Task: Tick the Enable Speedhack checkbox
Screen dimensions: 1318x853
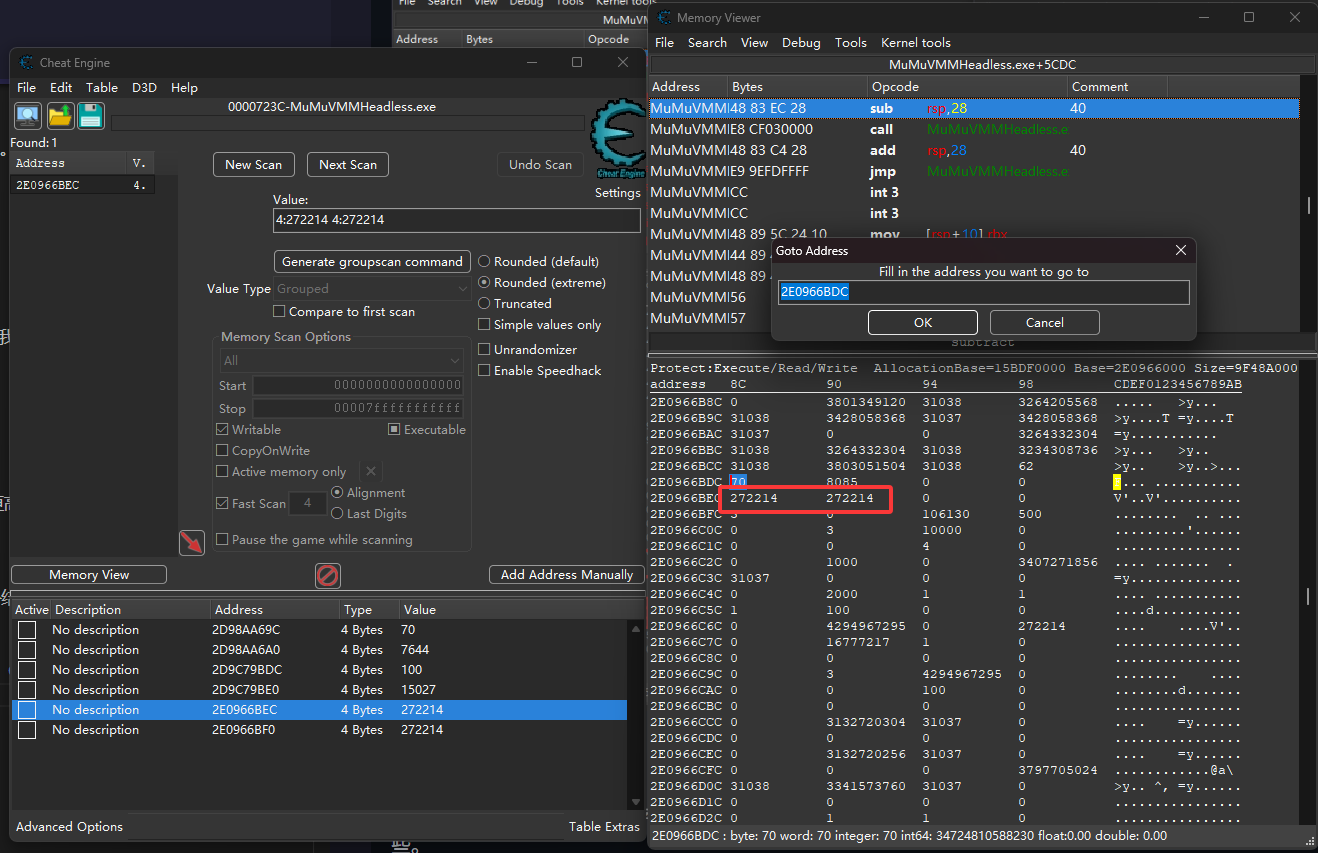Action: pos(484,371)
